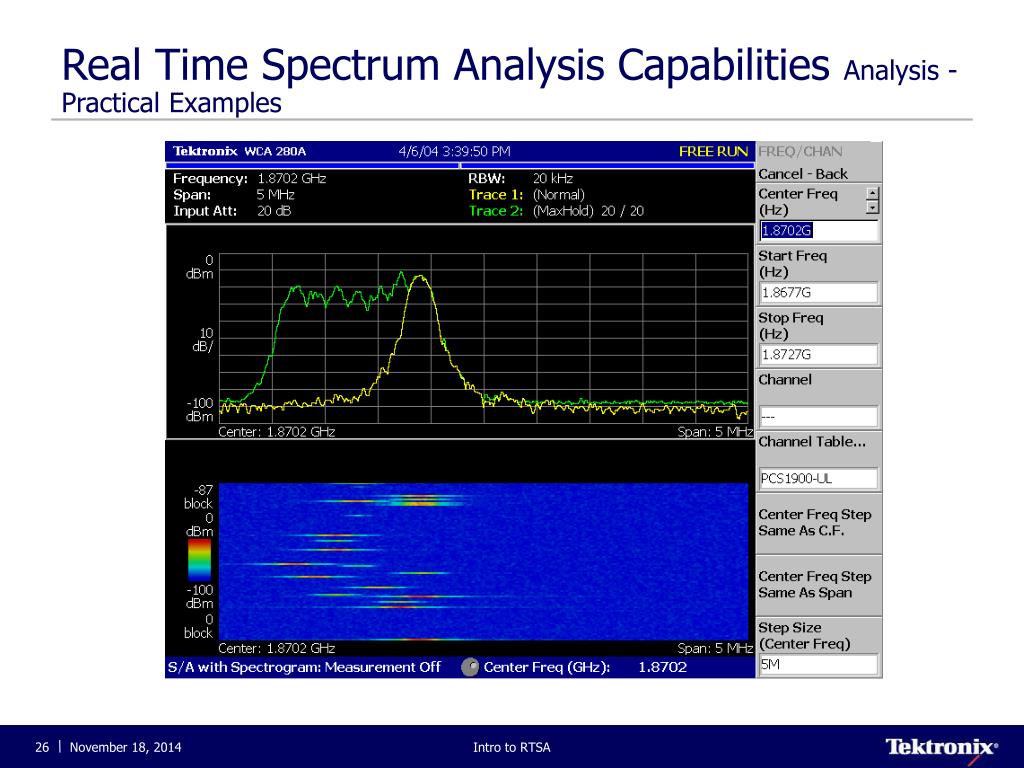Select Step Size 5M field
Image resolution: width=1024 pixels, height=768 pixels.
coord(819,665)
